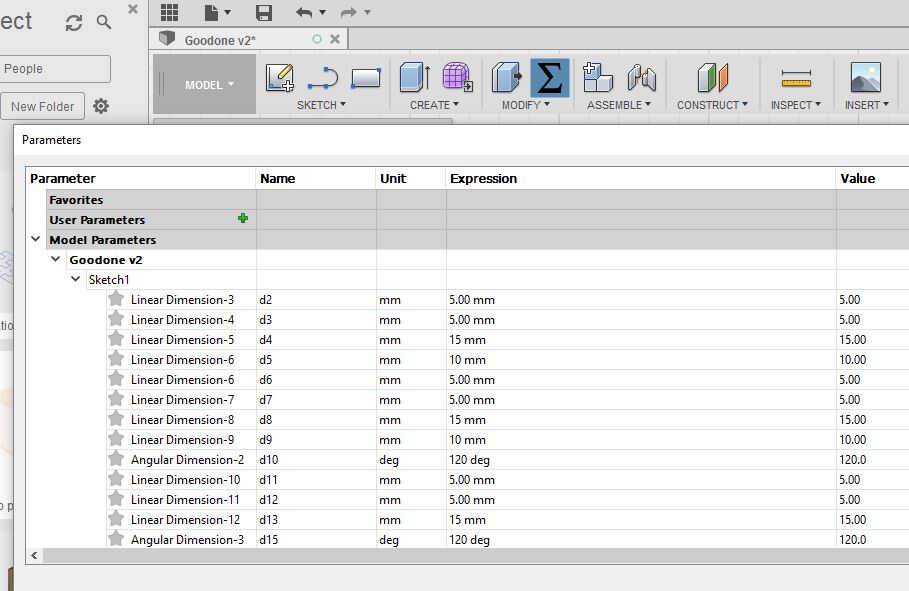Favorite the d3 parameter star
The width and height of the screenshot is (909, 591).
pyautogui.click(x=116, y=319)
